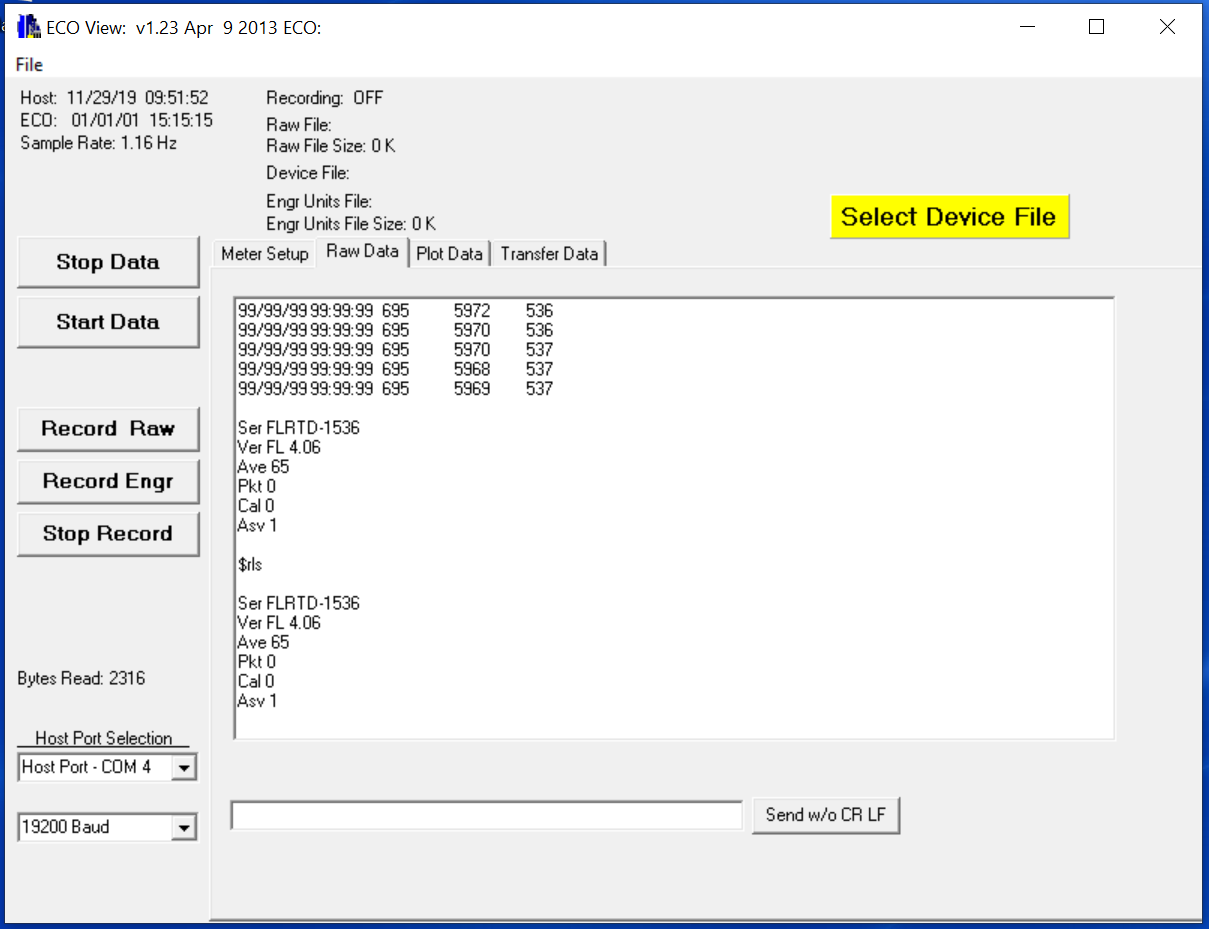Image resolution: width=1209 pixels, height=929 pixels.
Task: Maximize the ECO View window
Action: point(1096,27)
